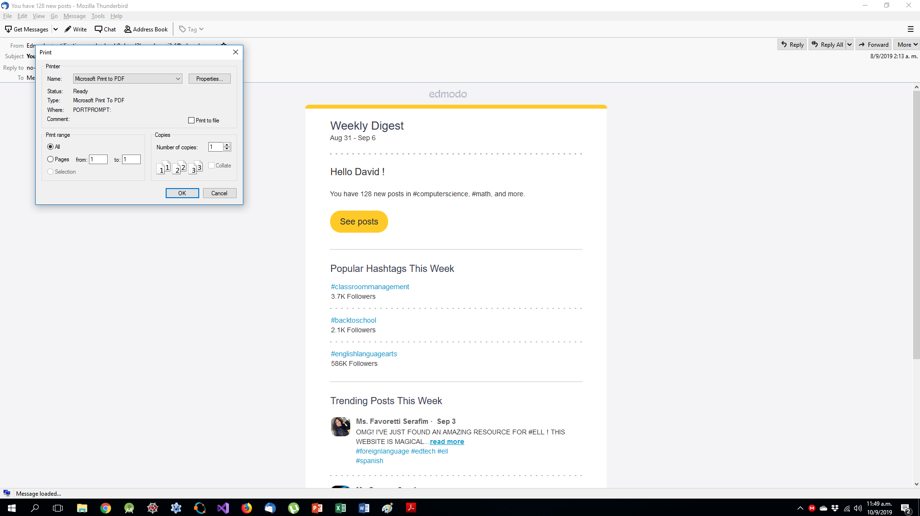This screenshot has width=920, height=516.
Task: Open the More actions dropdown
Action: click(907, 45)
